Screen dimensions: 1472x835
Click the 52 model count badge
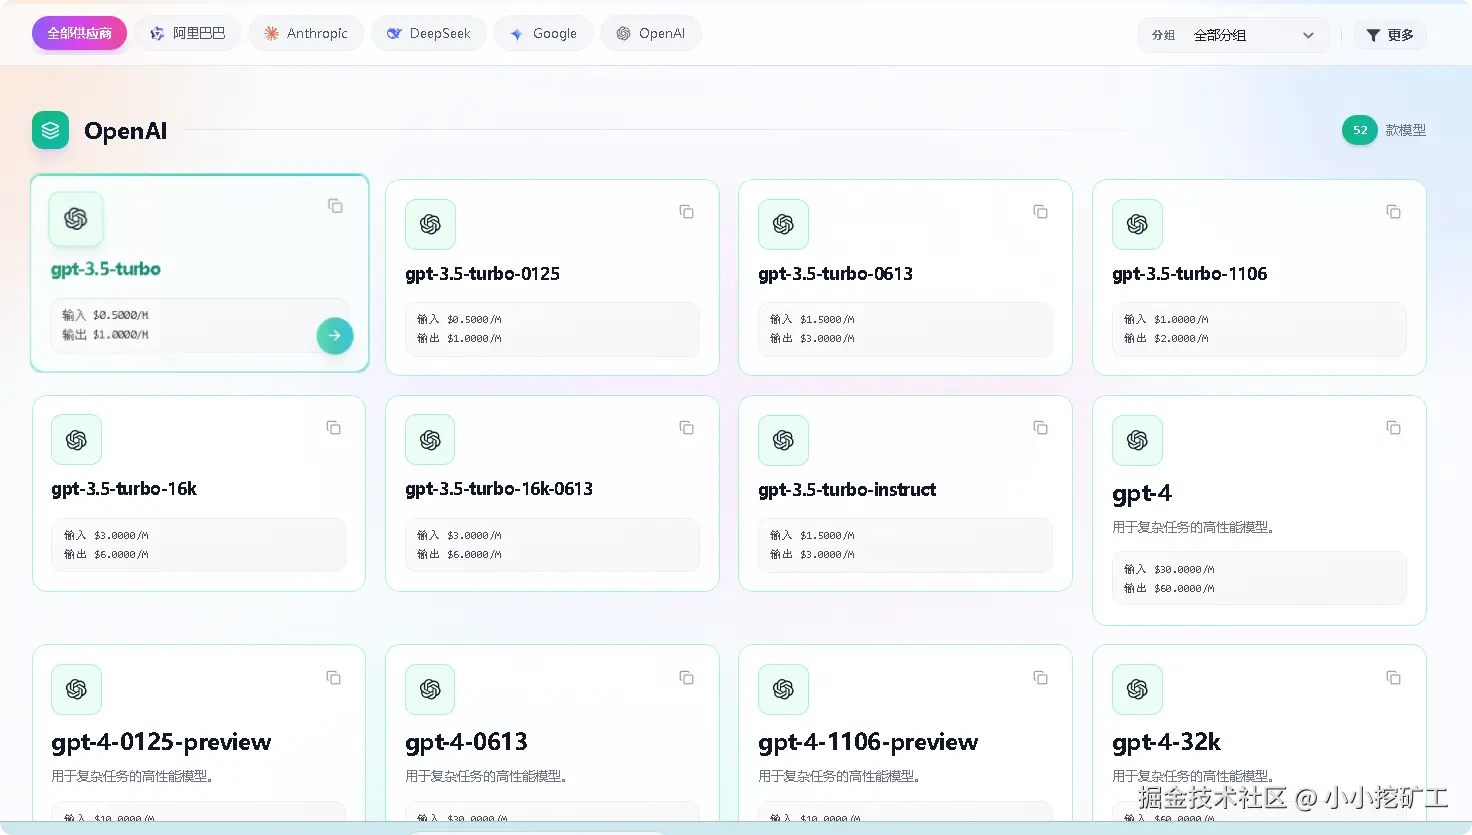pos(1360,130)
